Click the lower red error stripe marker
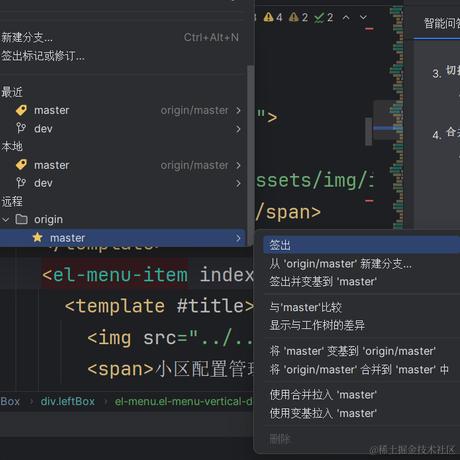 click(x=369, y=201)
